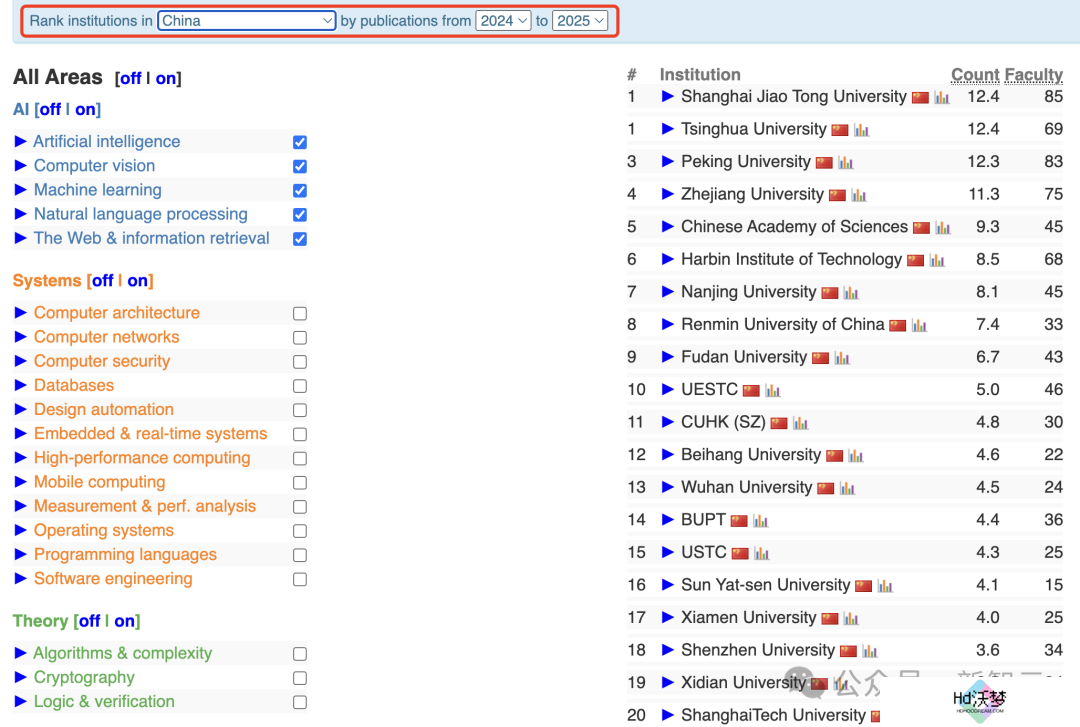Open the Computer security area link
The height and width of the screenshot is (727, 1080).
[x=102, y=361]
